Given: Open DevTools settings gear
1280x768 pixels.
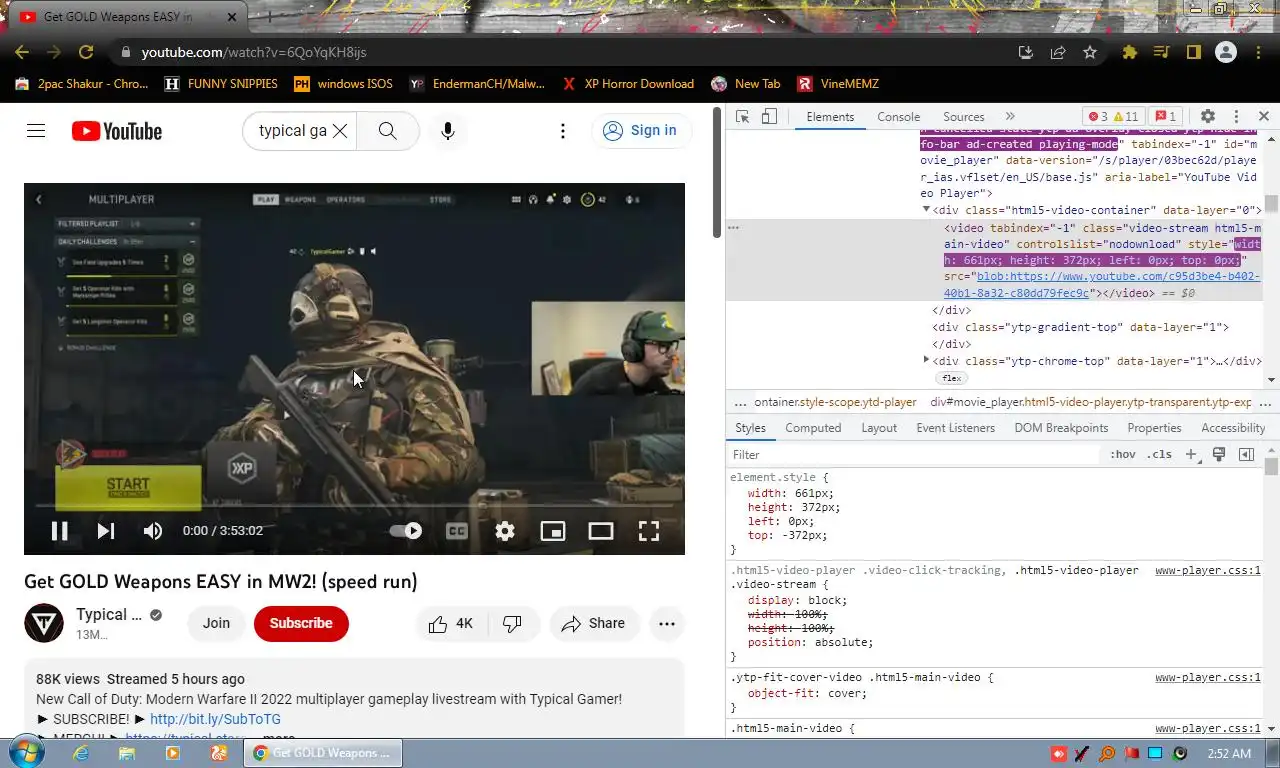Looking at the screenshot, I should (1208, 117).
